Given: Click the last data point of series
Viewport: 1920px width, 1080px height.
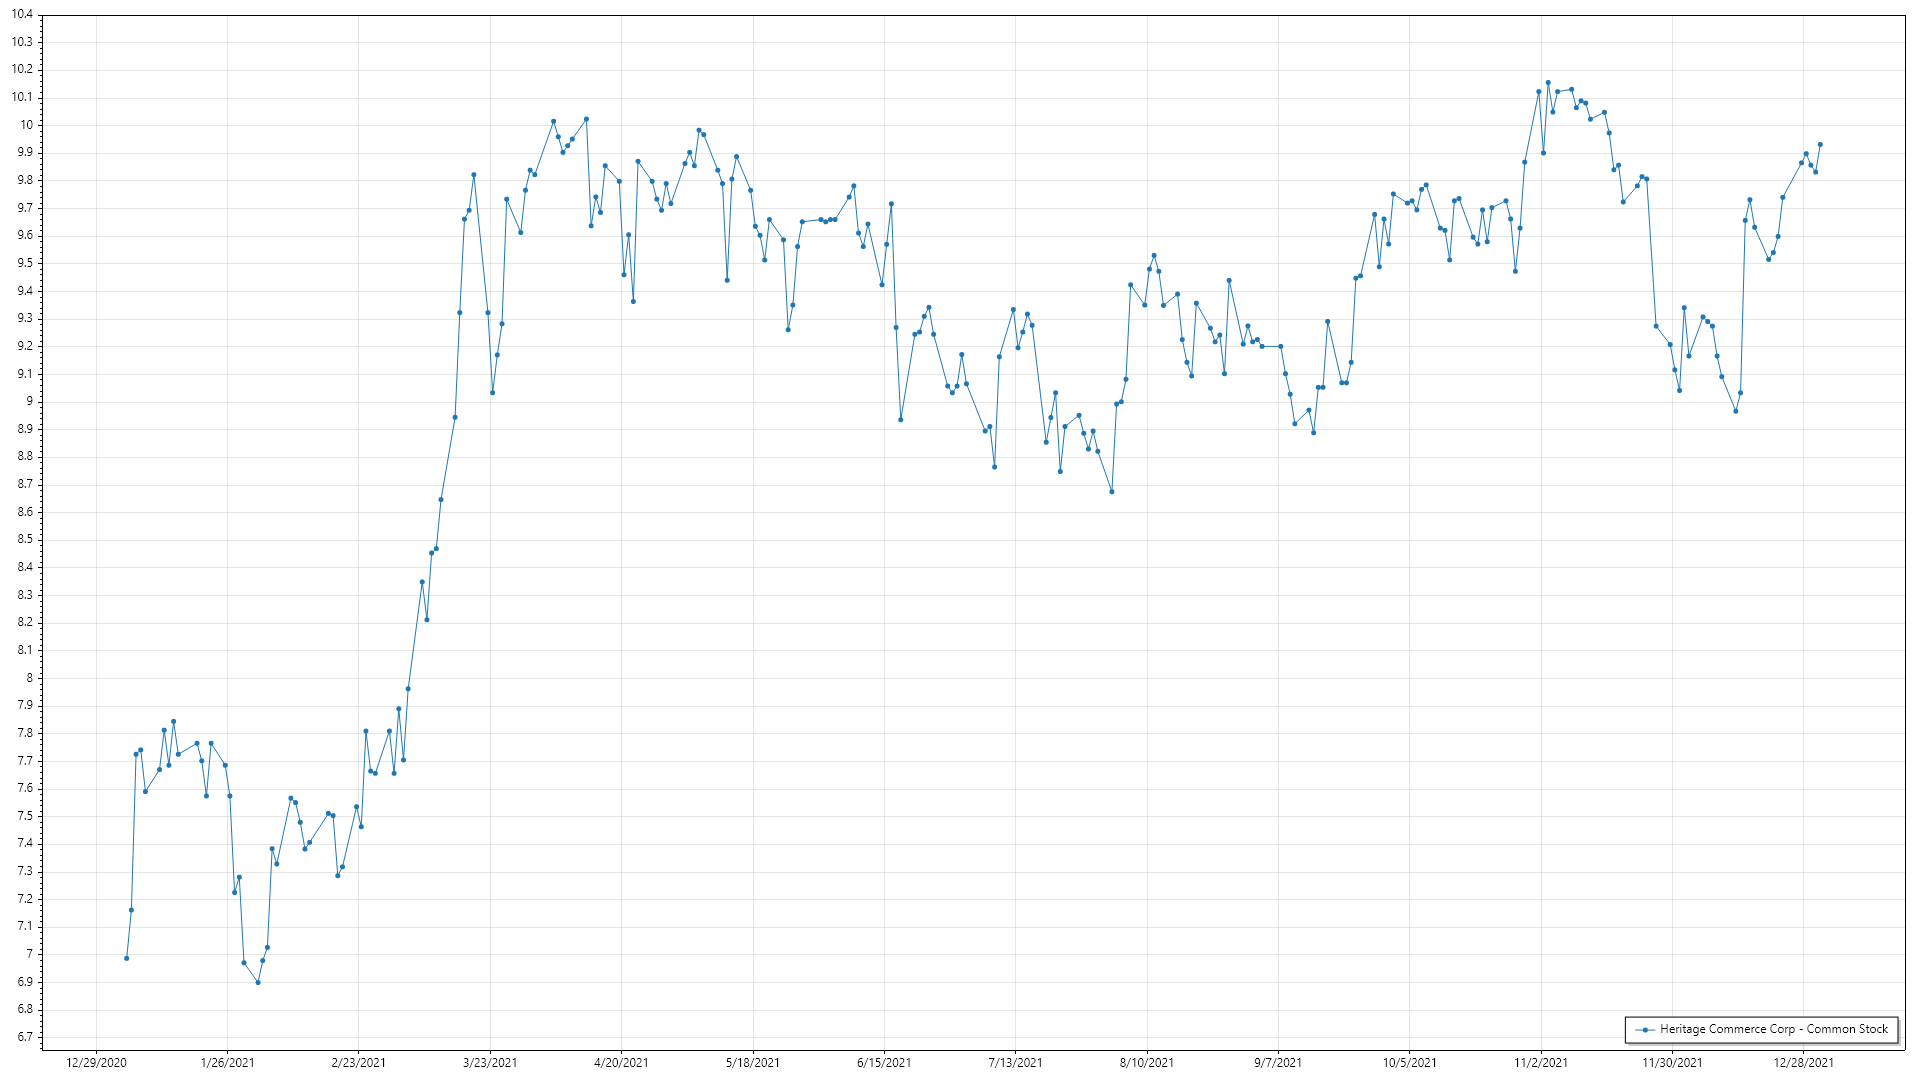Looking at the screenshot, I should [1820, 144].
